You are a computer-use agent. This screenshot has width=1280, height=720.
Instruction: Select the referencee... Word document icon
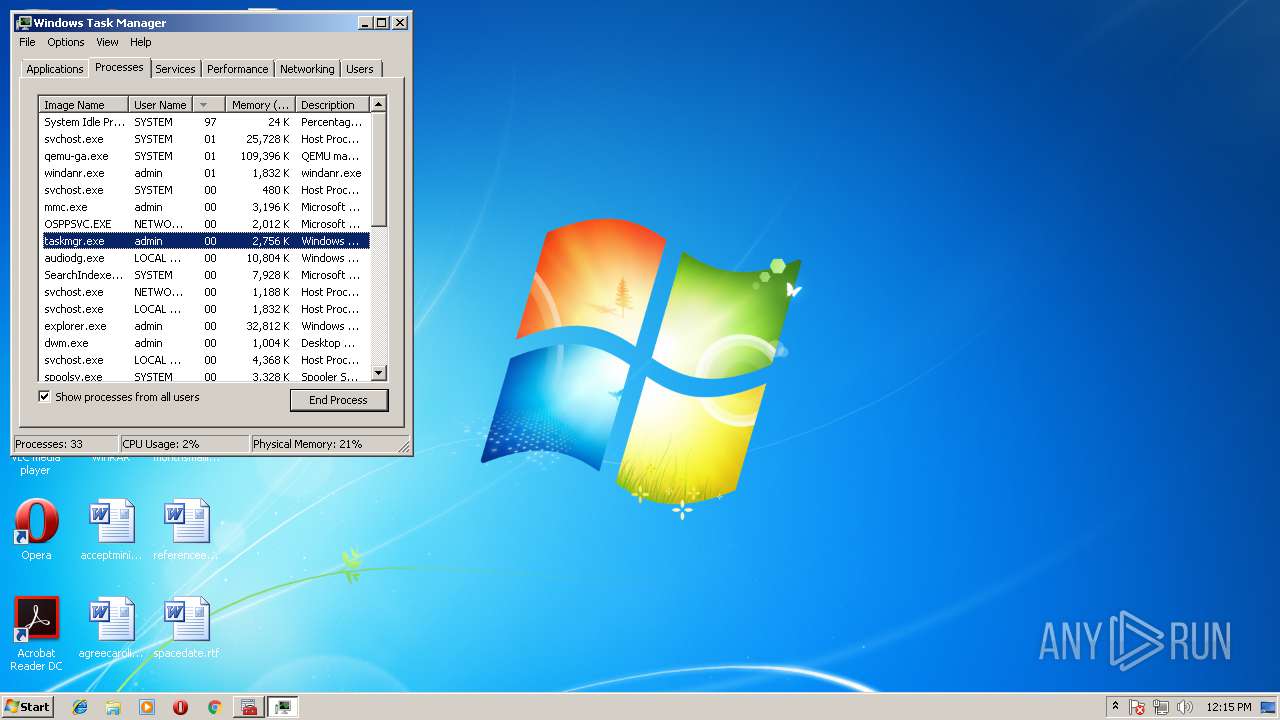coord(186,530)
